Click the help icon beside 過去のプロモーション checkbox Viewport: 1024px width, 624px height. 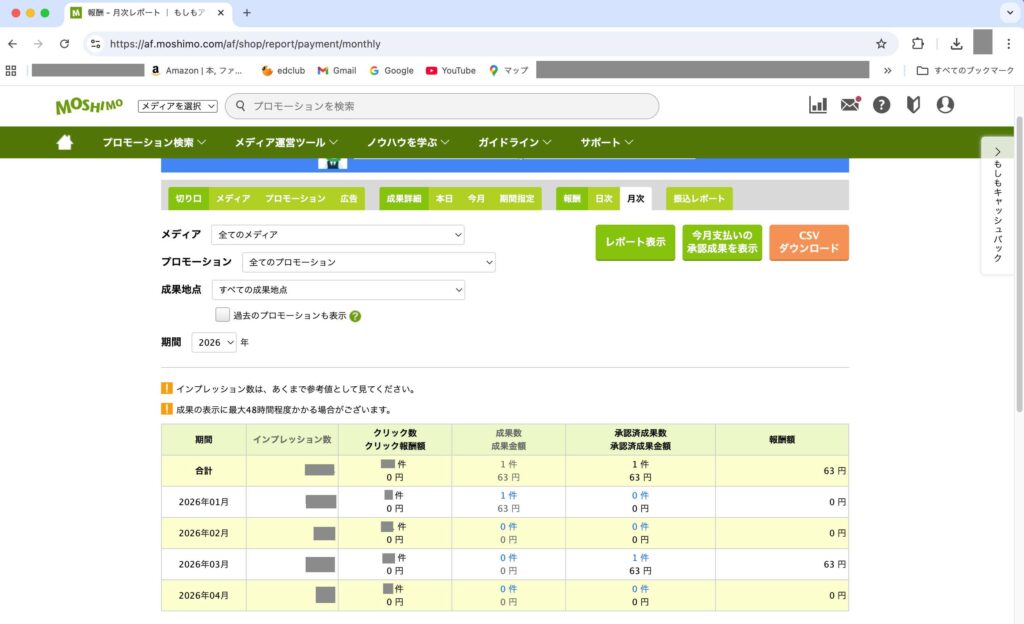click(355, 316)
